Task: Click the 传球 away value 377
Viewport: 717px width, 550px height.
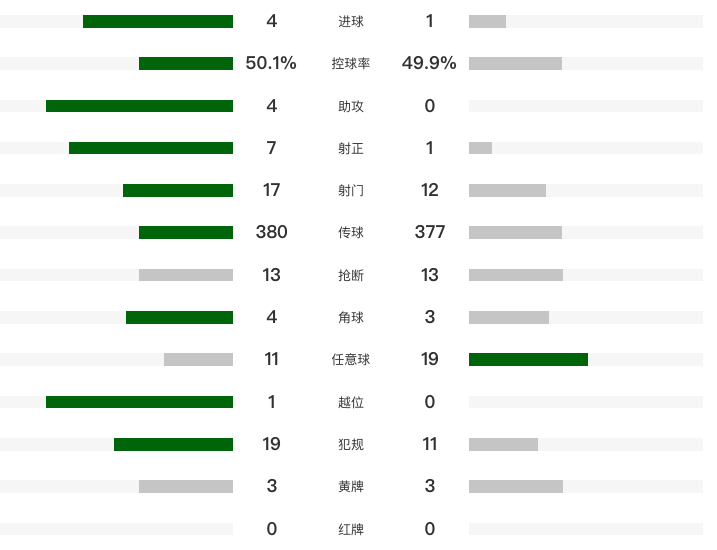Action: coord(429,232)
